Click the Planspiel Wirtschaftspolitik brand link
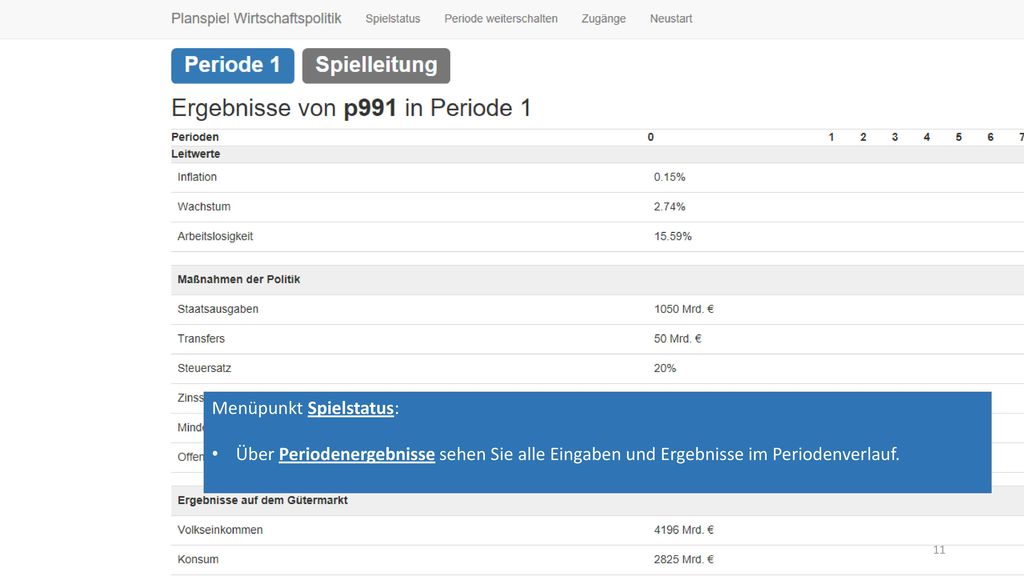Viewport: 1024px width, 576px height. 256,19
